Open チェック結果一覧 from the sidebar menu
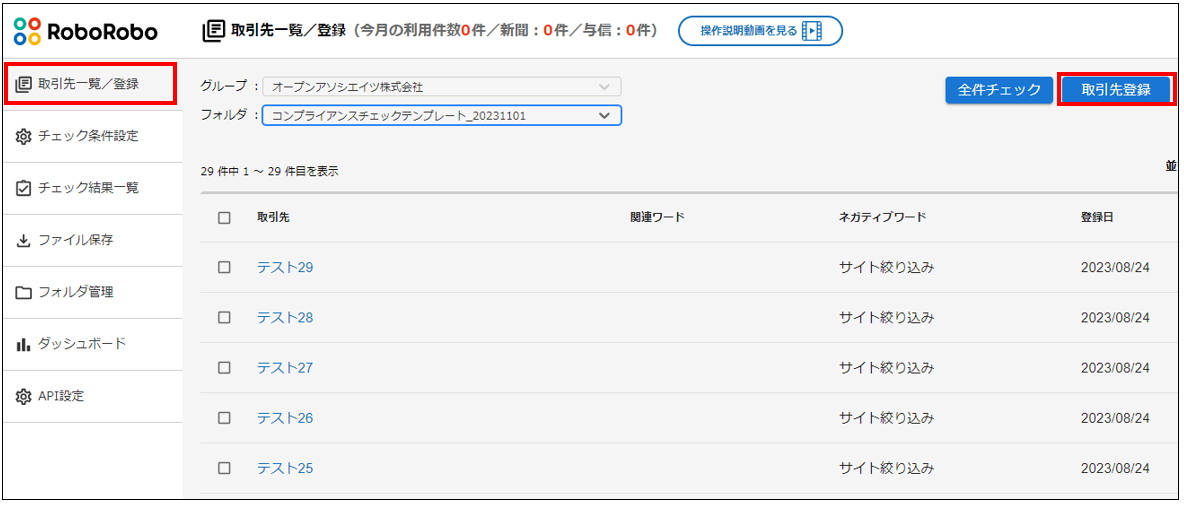Viewport: 1184px width, 505px height. (88, 188)
